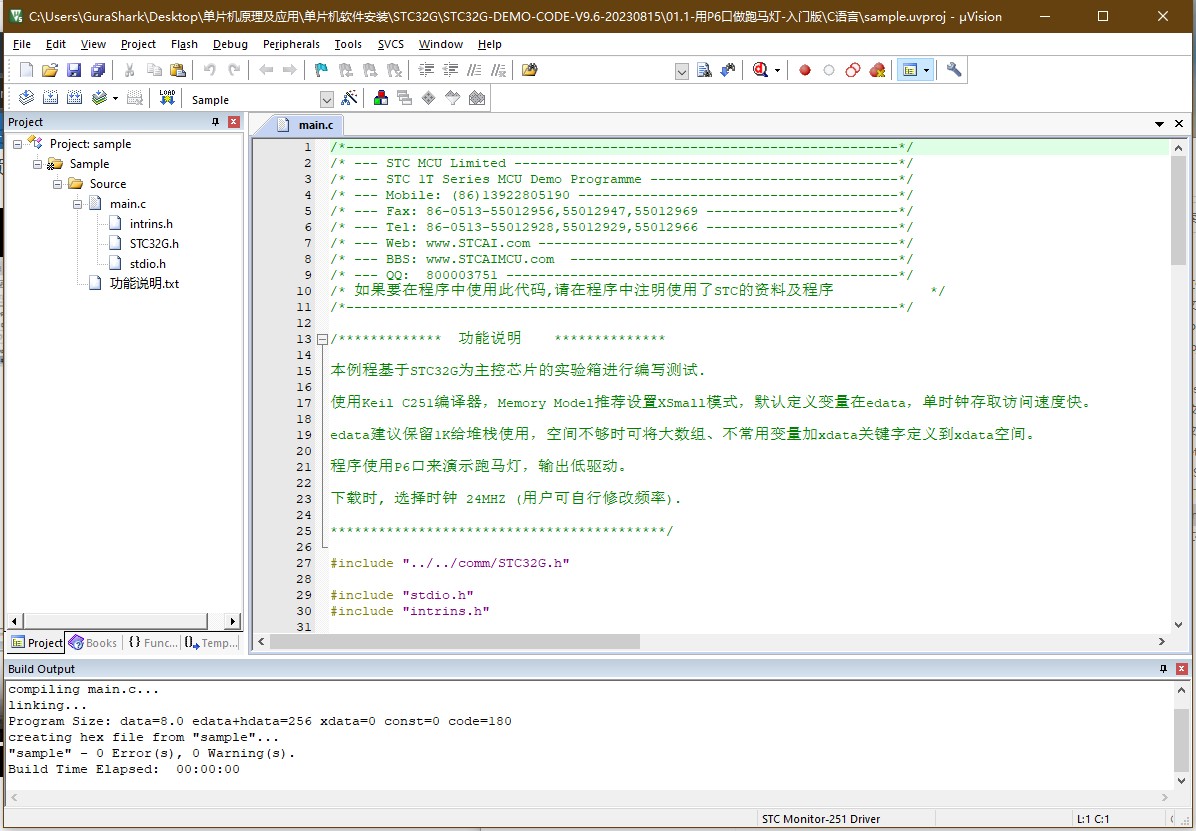Toggle pin on Project panel

pyautogui.click(x=215, y=122)
